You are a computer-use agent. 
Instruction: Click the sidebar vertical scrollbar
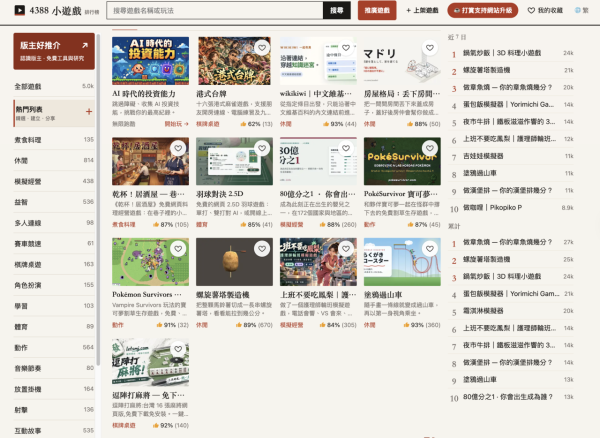98,199
